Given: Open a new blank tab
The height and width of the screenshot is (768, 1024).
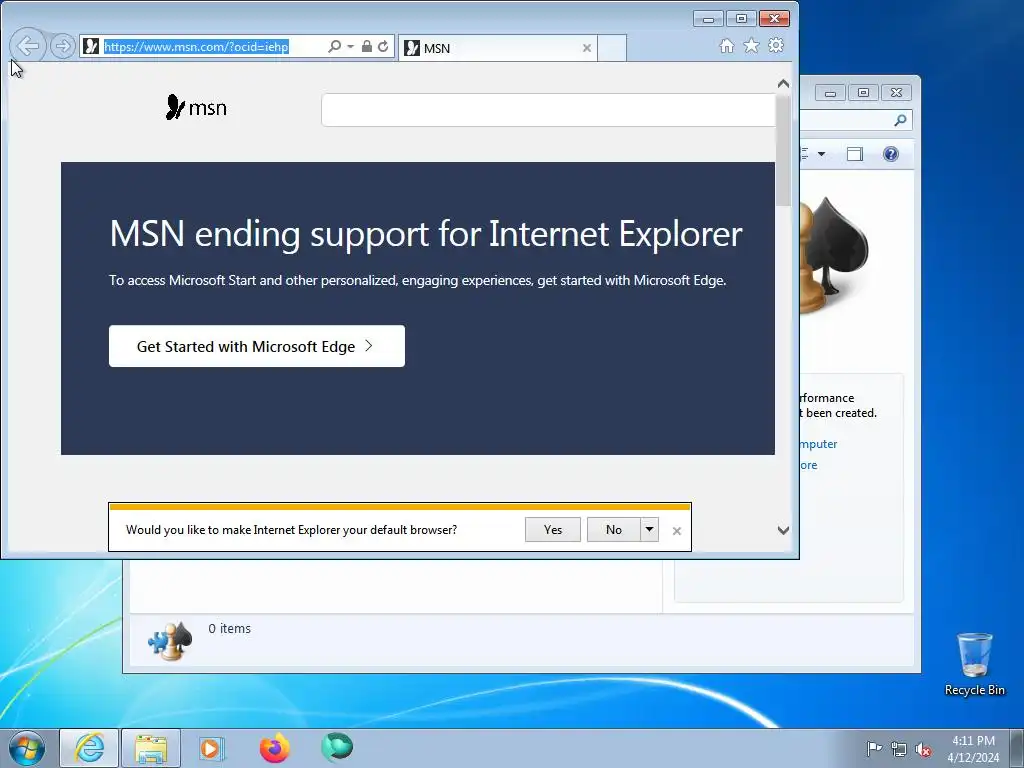Looking at the screenshot, I should point(612,48).
